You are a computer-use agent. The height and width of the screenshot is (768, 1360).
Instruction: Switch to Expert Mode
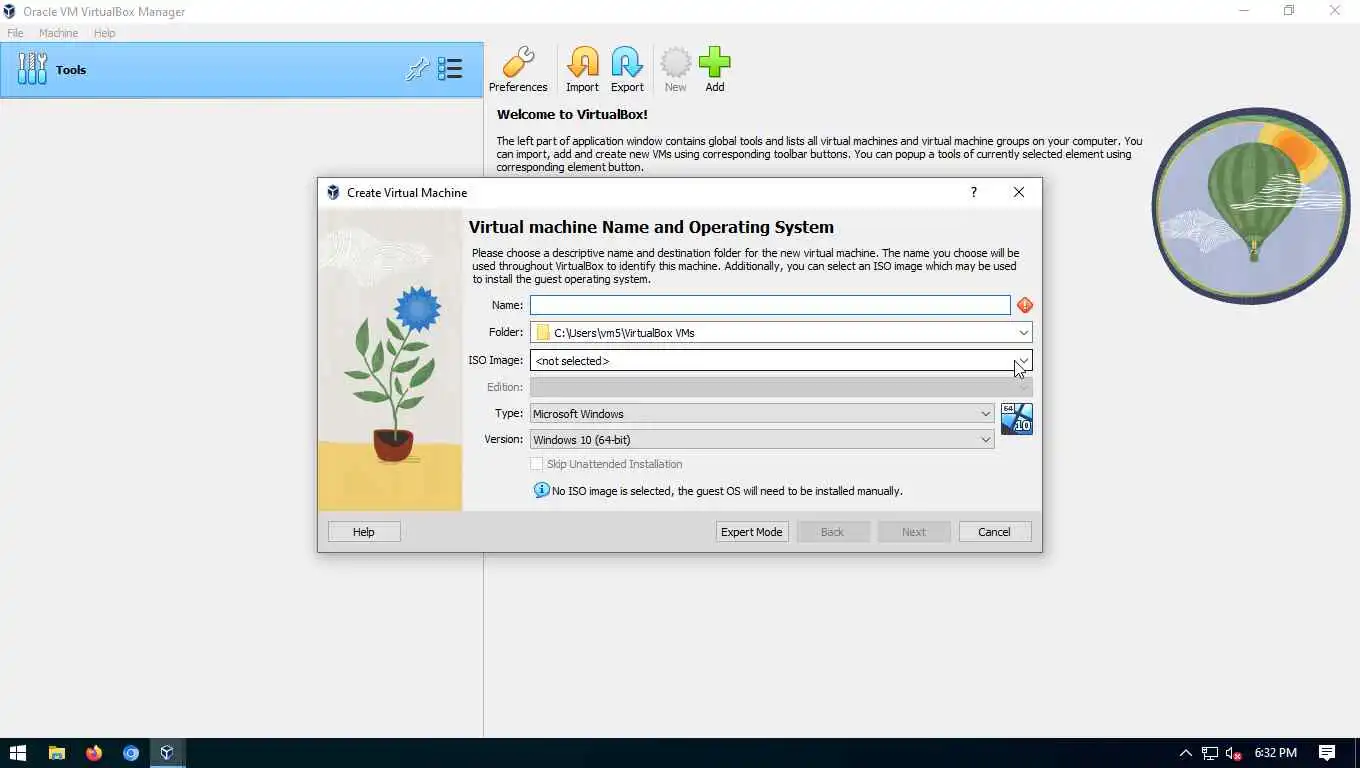752,532
